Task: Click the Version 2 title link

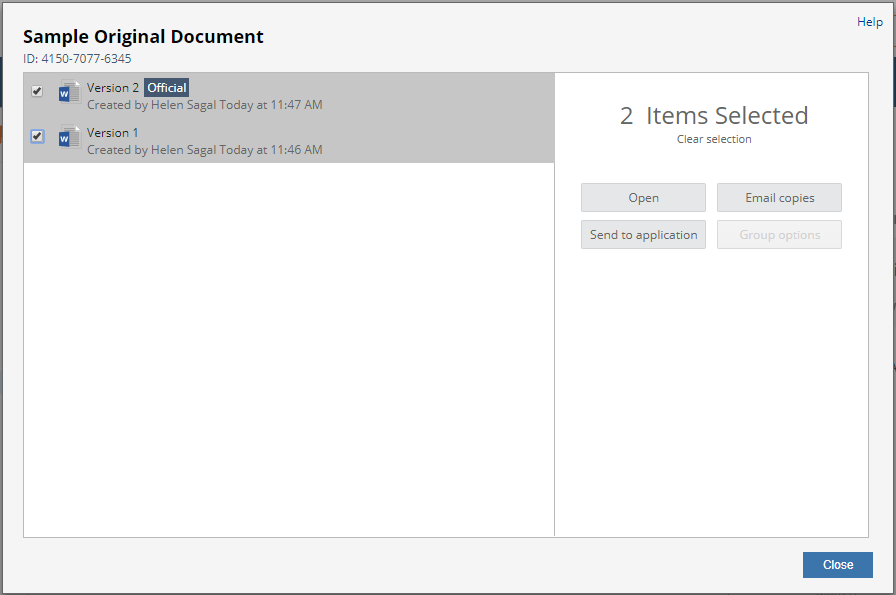Action: tap(112, 87)
